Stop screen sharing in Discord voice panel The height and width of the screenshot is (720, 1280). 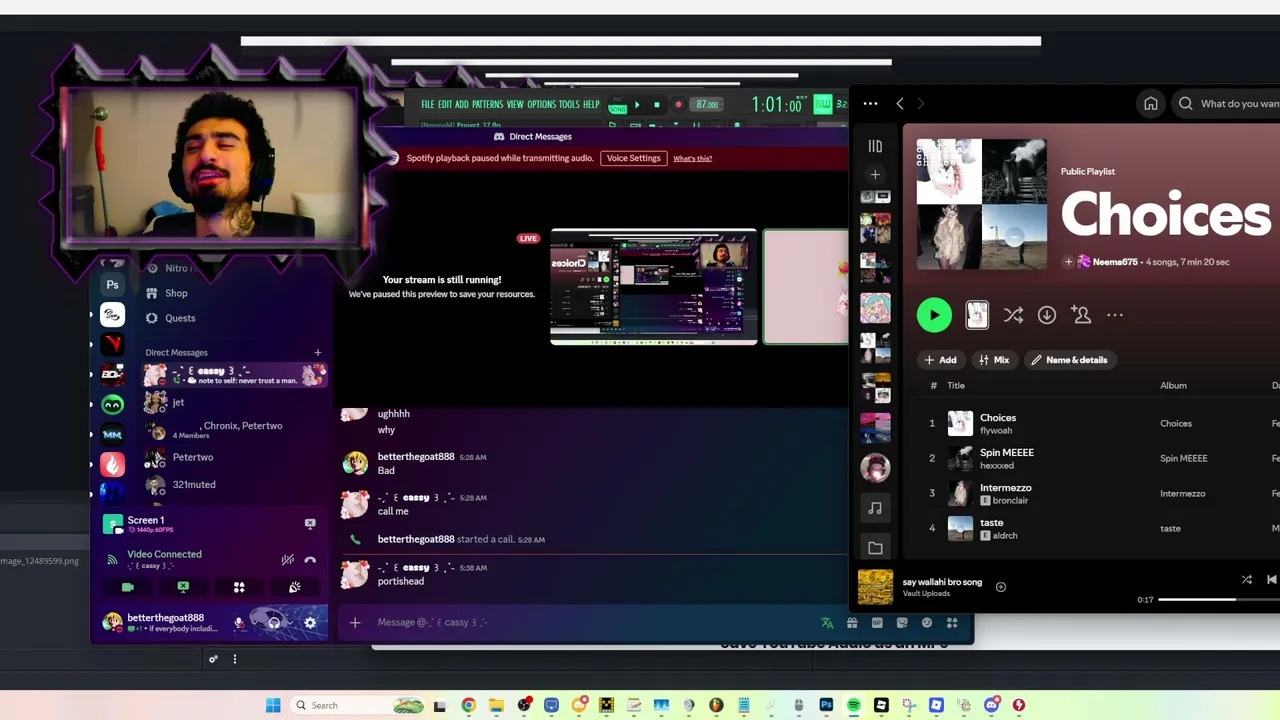[183, 587]
